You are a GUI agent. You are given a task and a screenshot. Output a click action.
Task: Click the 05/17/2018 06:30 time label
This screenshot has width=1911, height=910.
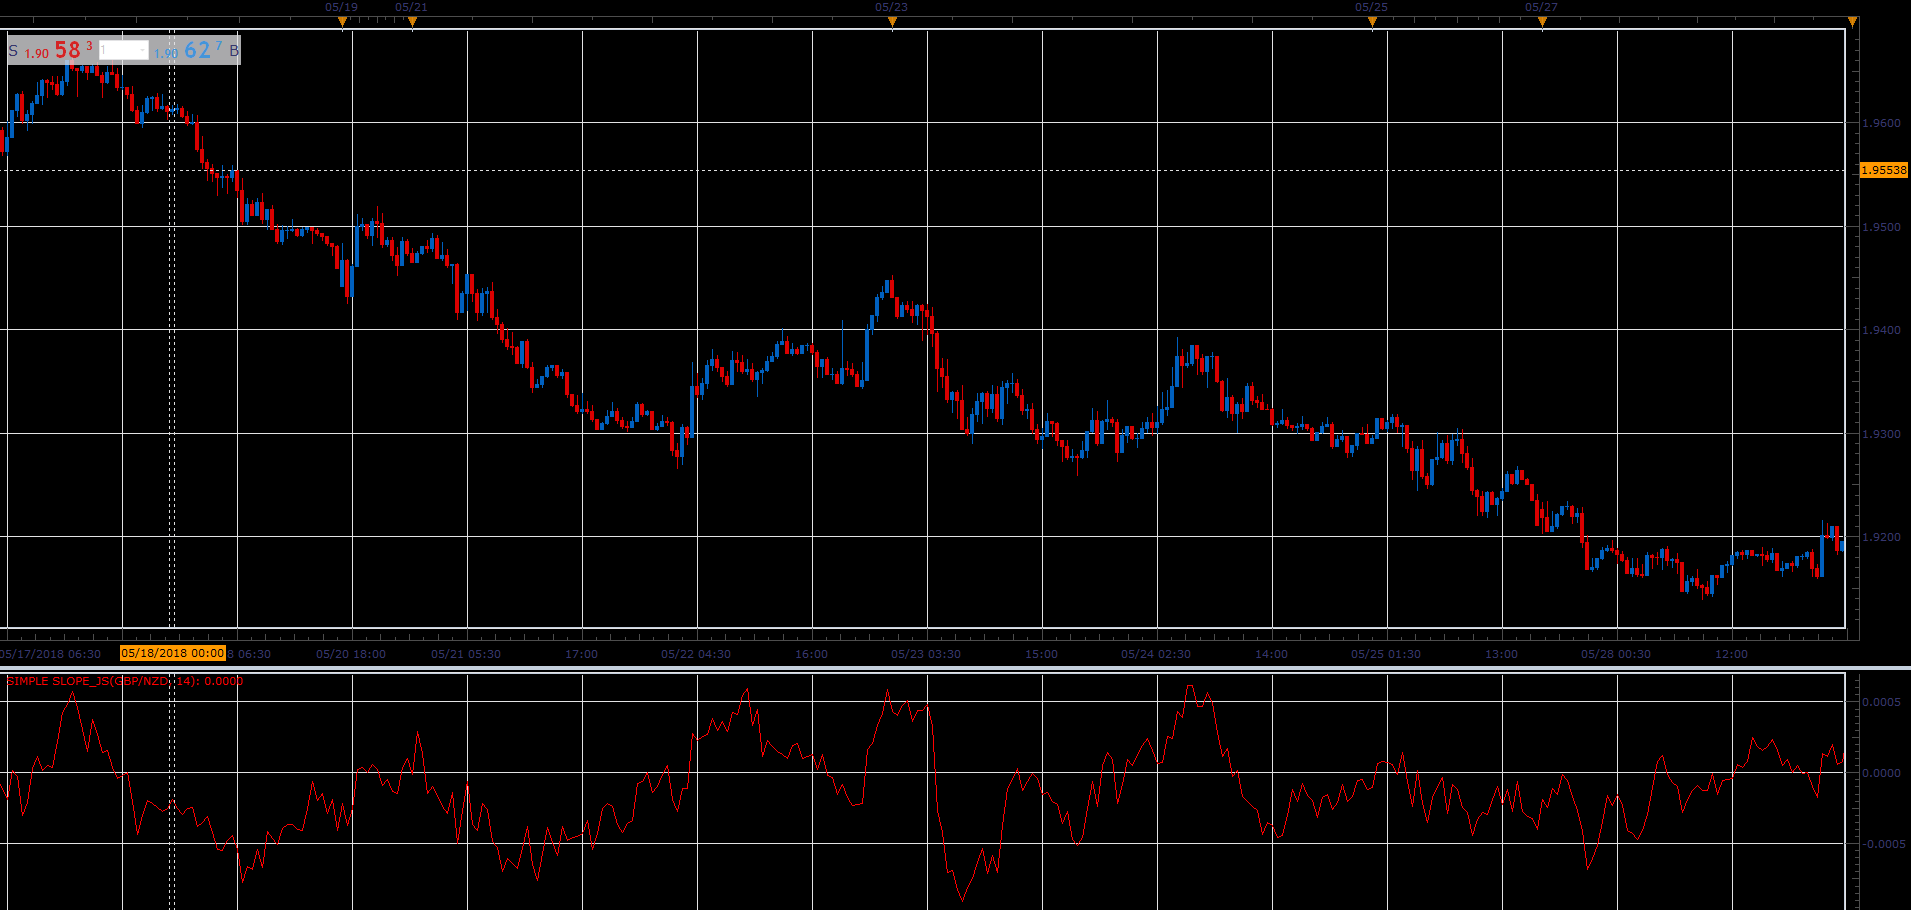(51, 654)
